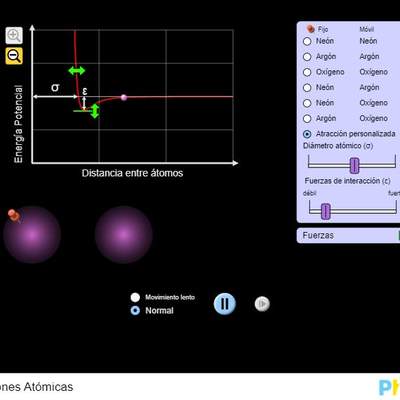Select the Neón–Neón atom pair
Screen dimensions: 400x400
[307, 41]
